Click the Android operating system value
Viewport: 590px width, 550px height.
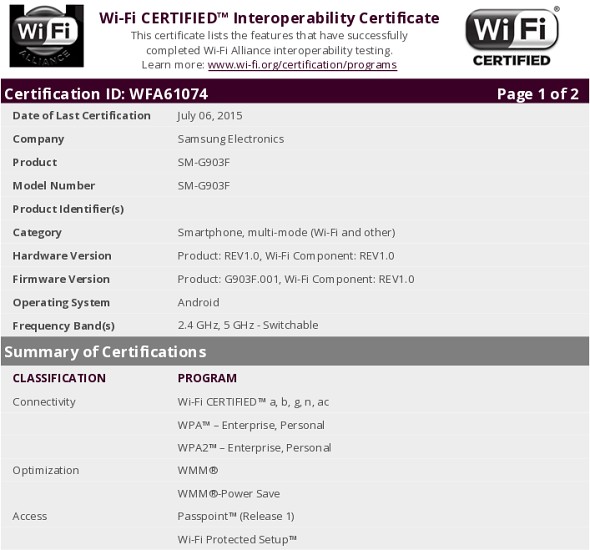(x=198, y=302)
